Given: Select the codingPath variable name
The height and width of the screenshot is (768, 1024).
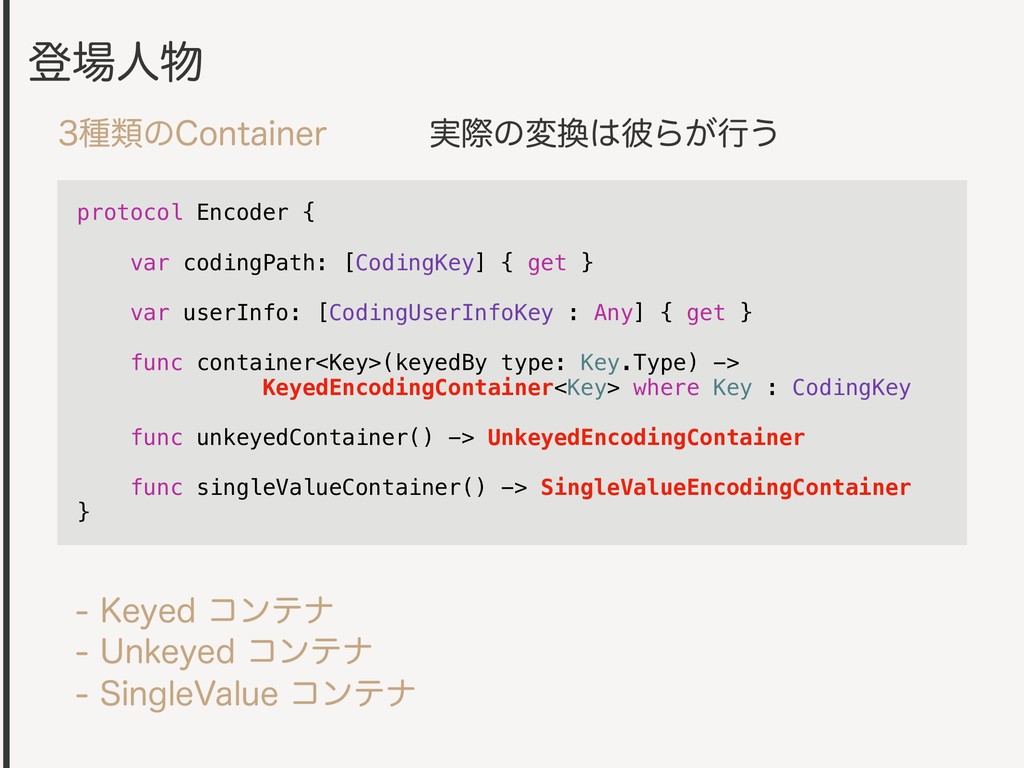Looking at the screenshot, I should 248,263.
